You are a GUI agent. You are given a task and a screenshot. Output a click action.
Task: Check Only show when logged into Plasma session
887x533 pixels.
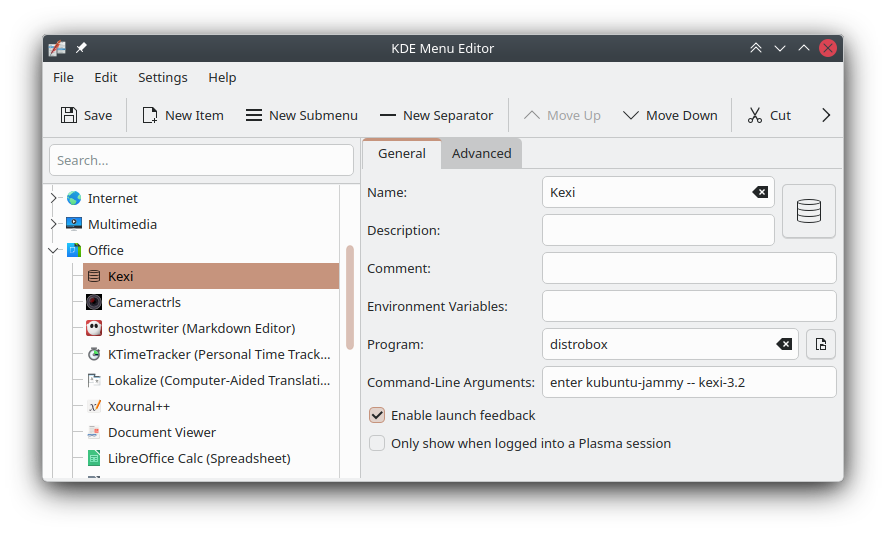[x=377, y=443]
